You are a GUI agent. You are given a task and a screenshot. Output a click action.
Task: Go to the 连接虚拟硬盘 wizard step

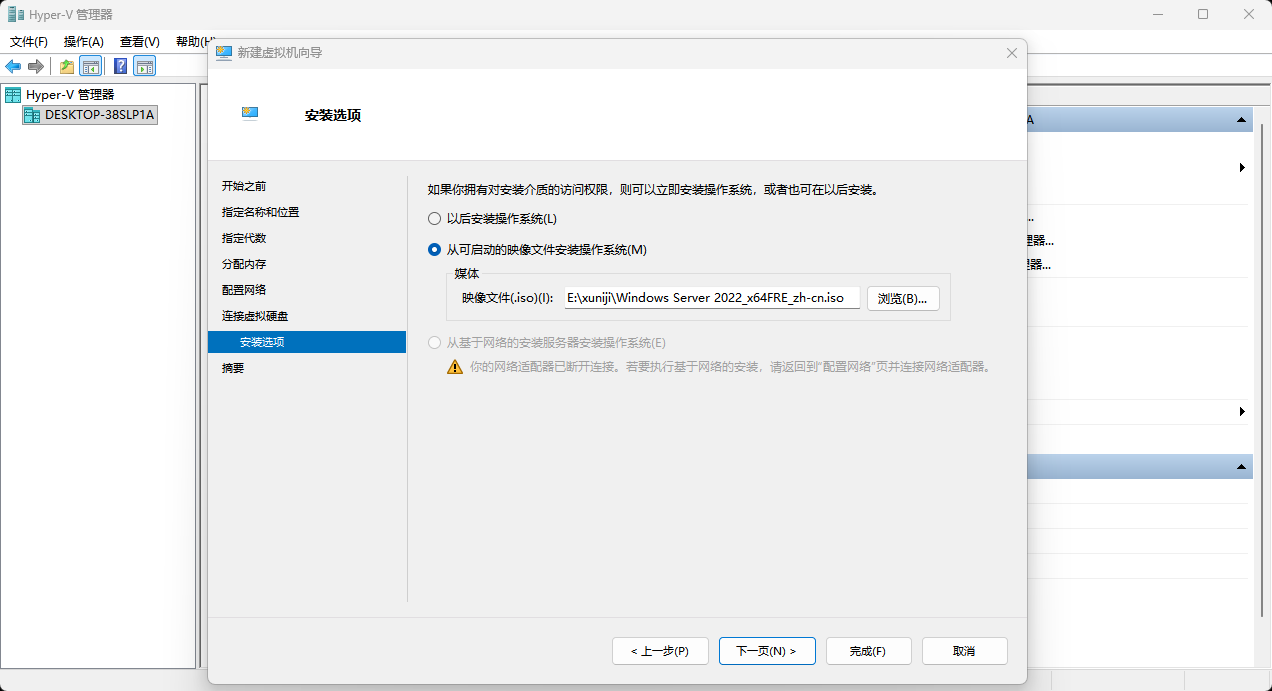(x=255, y=316)
